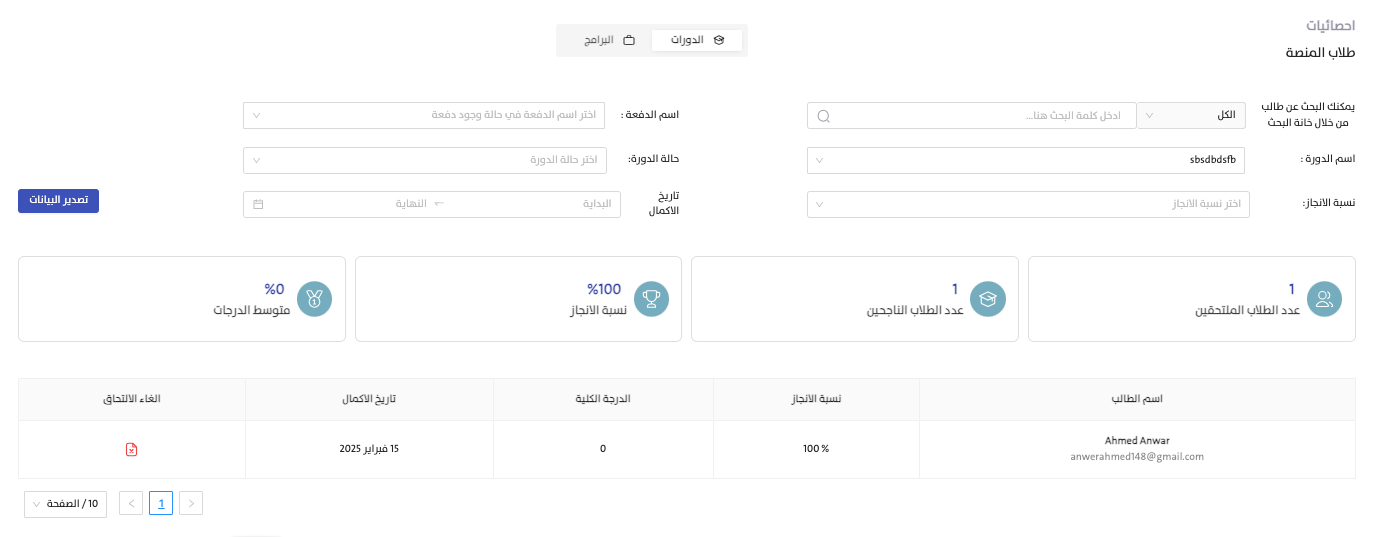Click the search magnifier icon
The image size is (1375, 537).
coord(824,116)
